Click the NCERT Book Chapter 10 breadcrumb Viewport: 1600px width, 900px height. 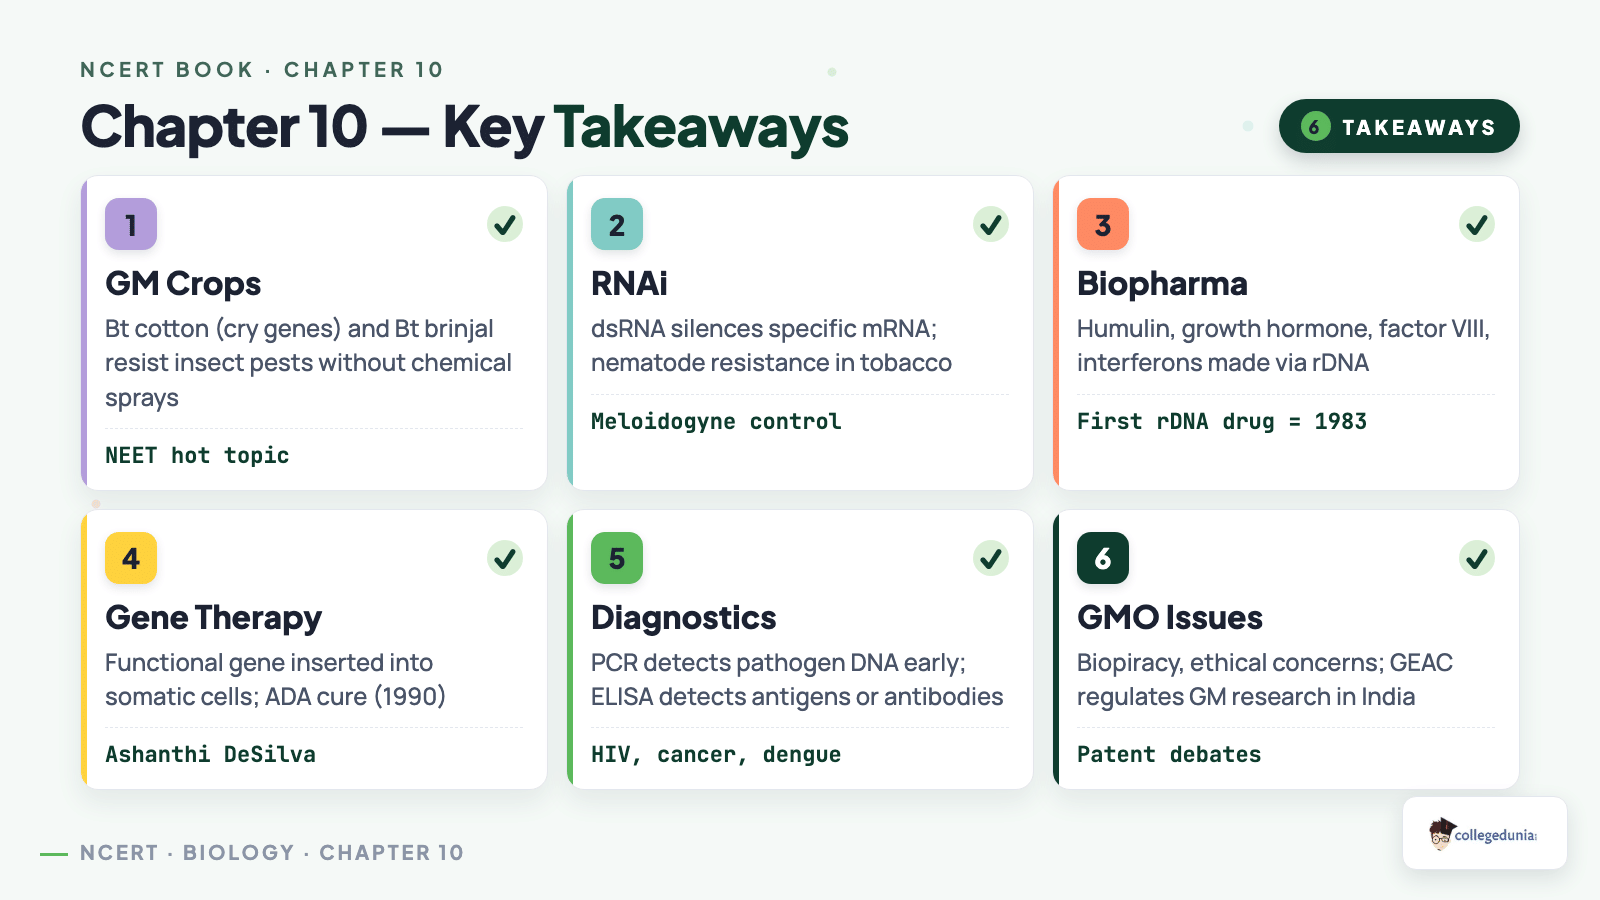click(x=262, y=70)
